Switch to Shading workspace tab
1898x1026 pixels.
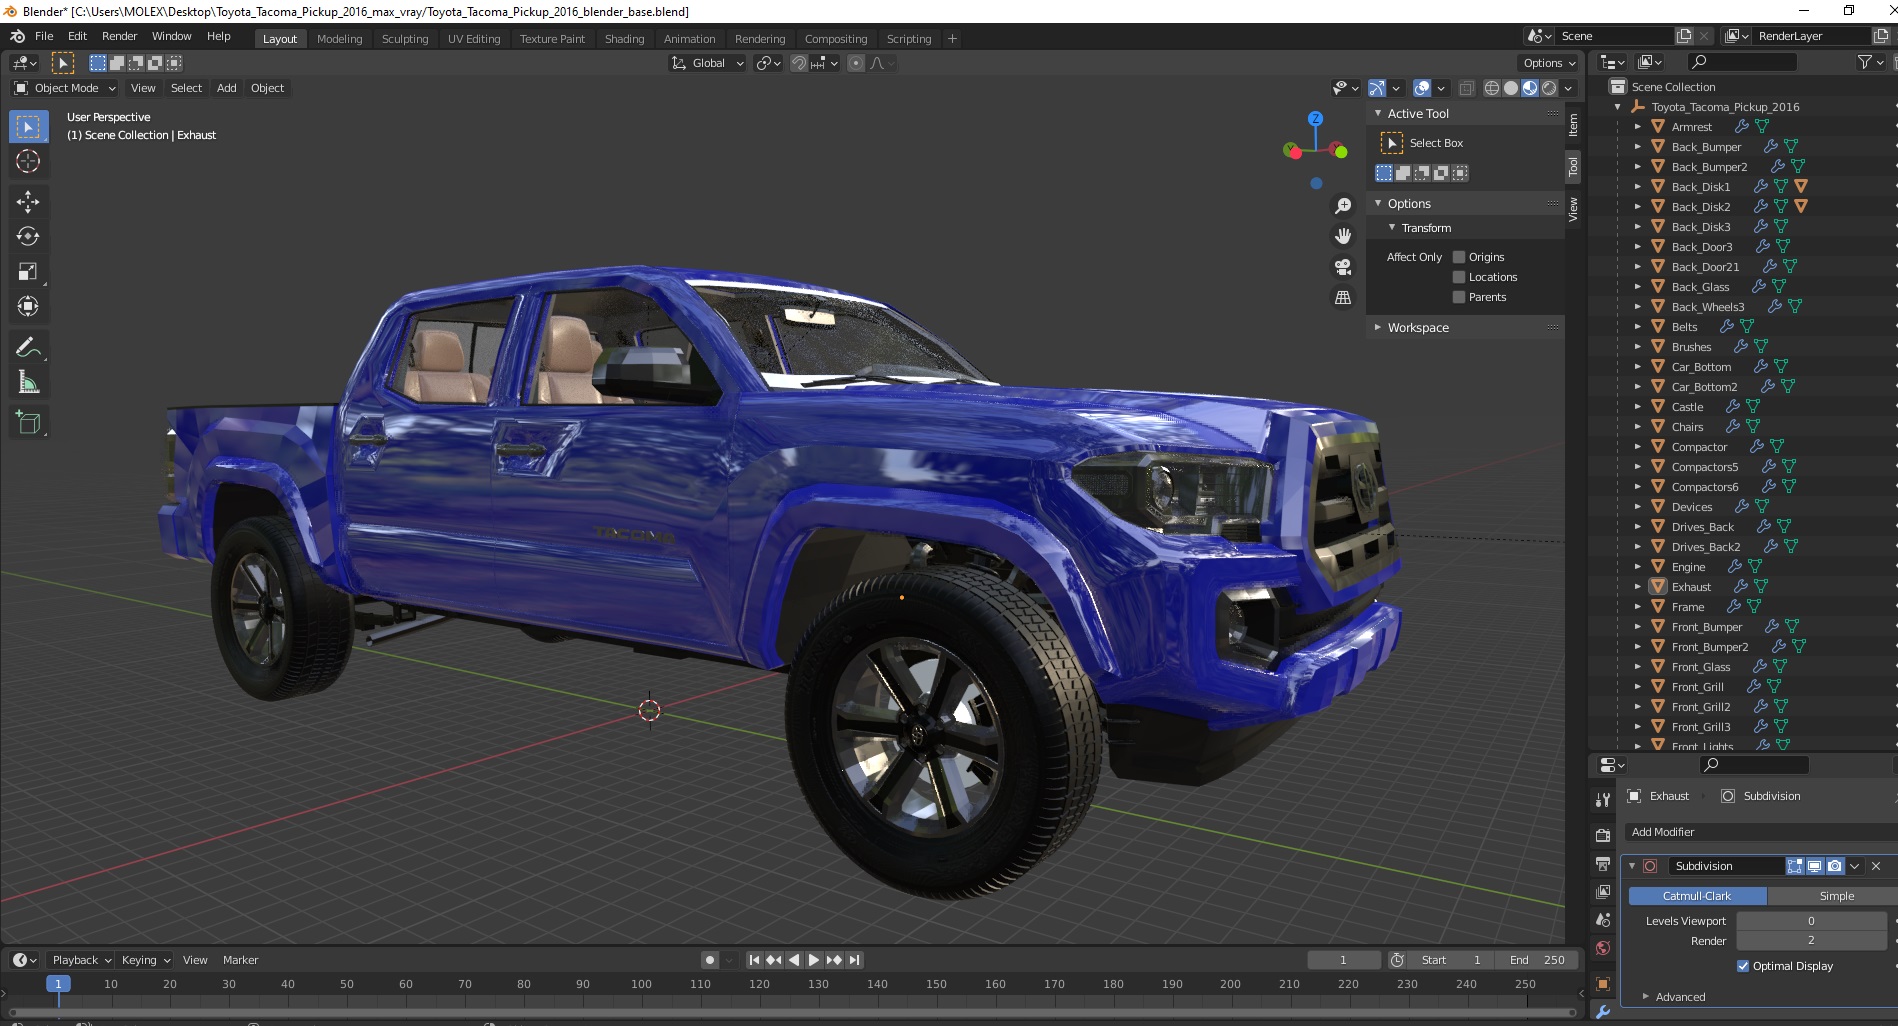point(624,39)
